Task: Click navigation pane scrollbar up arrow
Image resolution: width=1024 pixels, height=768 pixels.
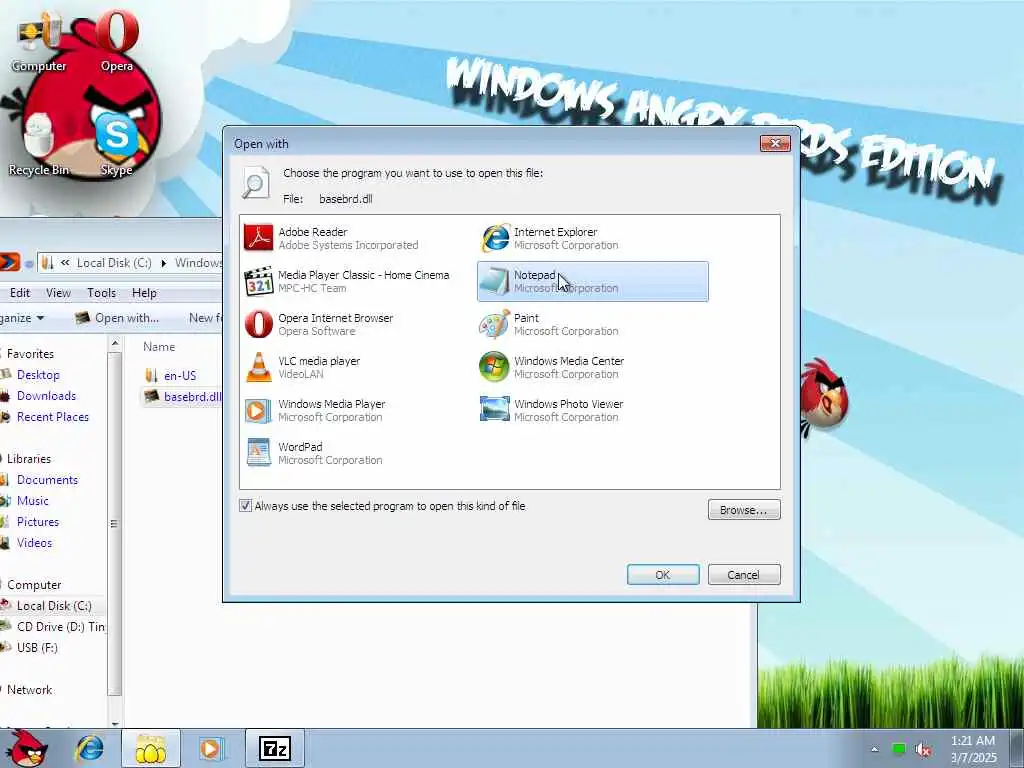Action: coord(115,344)
